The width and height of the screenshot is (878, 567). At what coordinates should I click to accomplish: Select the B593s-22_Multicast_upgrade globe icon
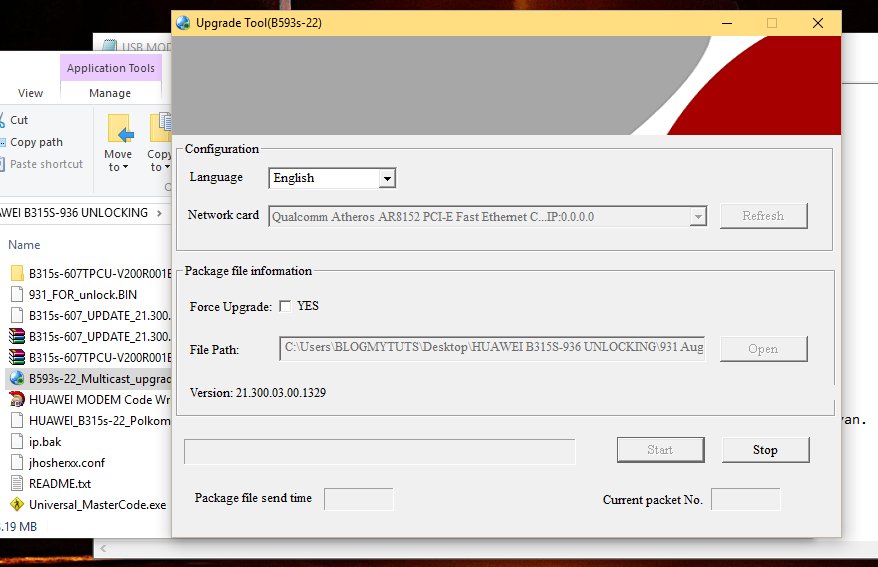[17, 378]
